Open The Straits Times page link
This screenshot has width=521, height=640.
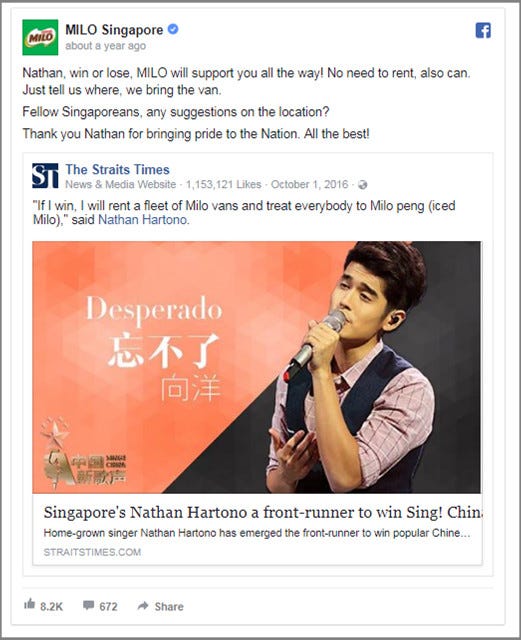(118, 169)
